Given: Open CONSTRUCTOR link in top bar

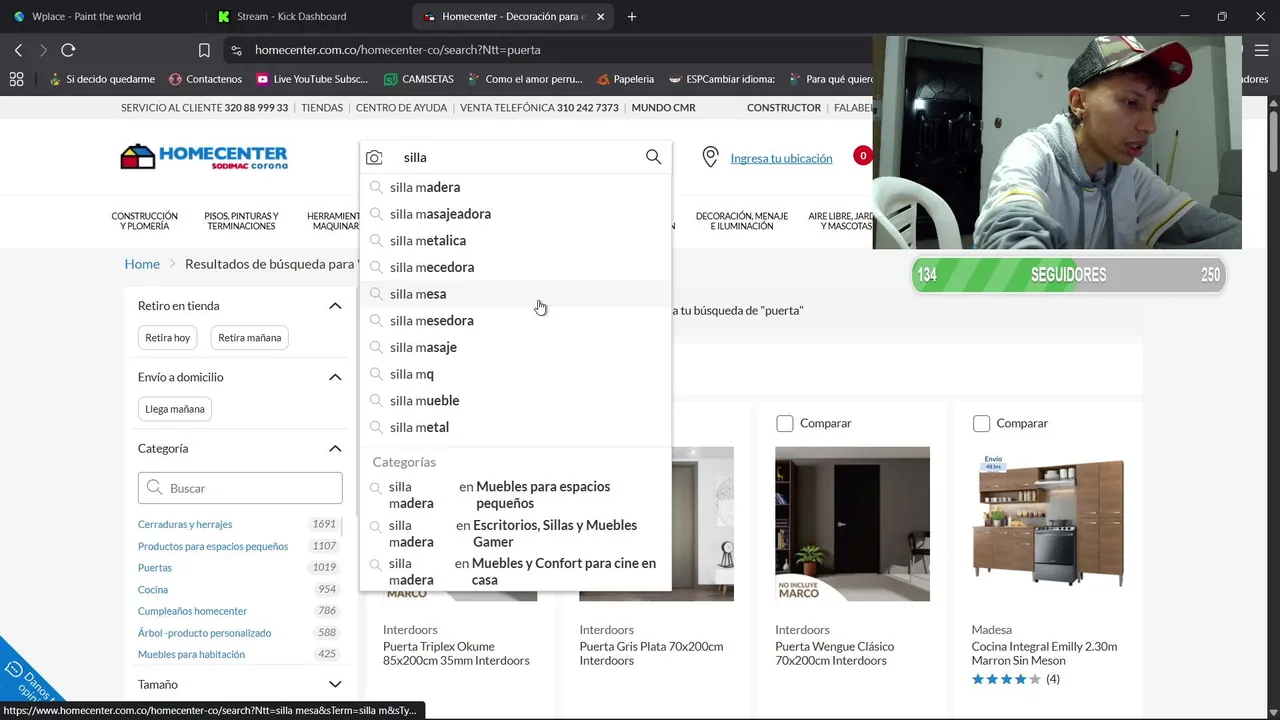Looking at the screenshot, I should 784,108.
